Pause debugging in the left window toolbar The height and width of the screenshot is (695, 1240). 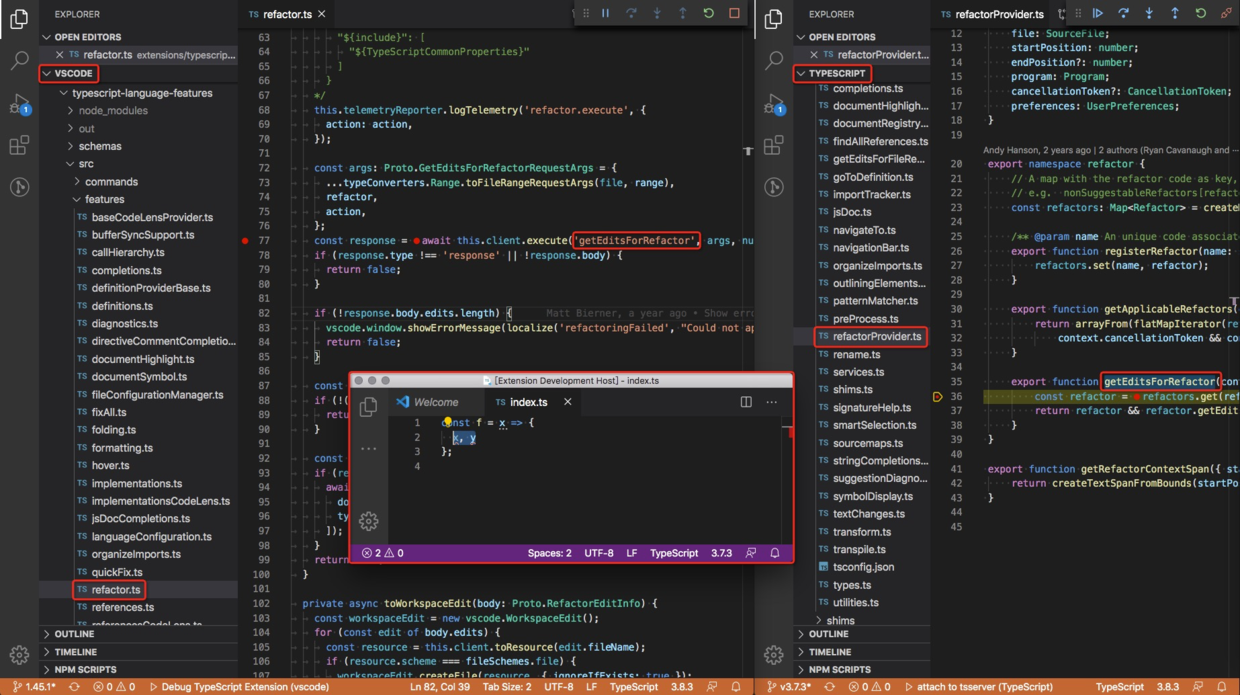point(605,14)
